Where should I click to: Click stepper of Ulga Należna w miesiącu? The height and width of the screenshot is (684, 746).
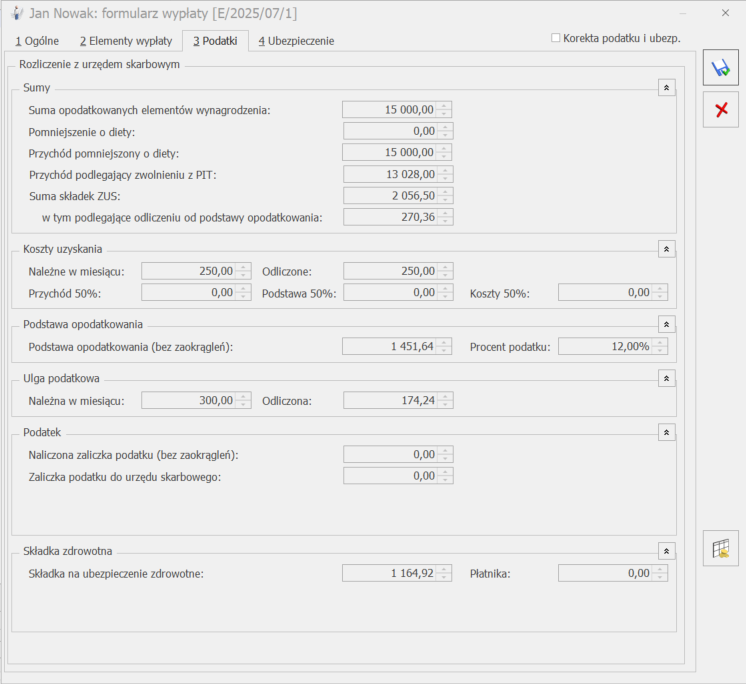point(243,401)
